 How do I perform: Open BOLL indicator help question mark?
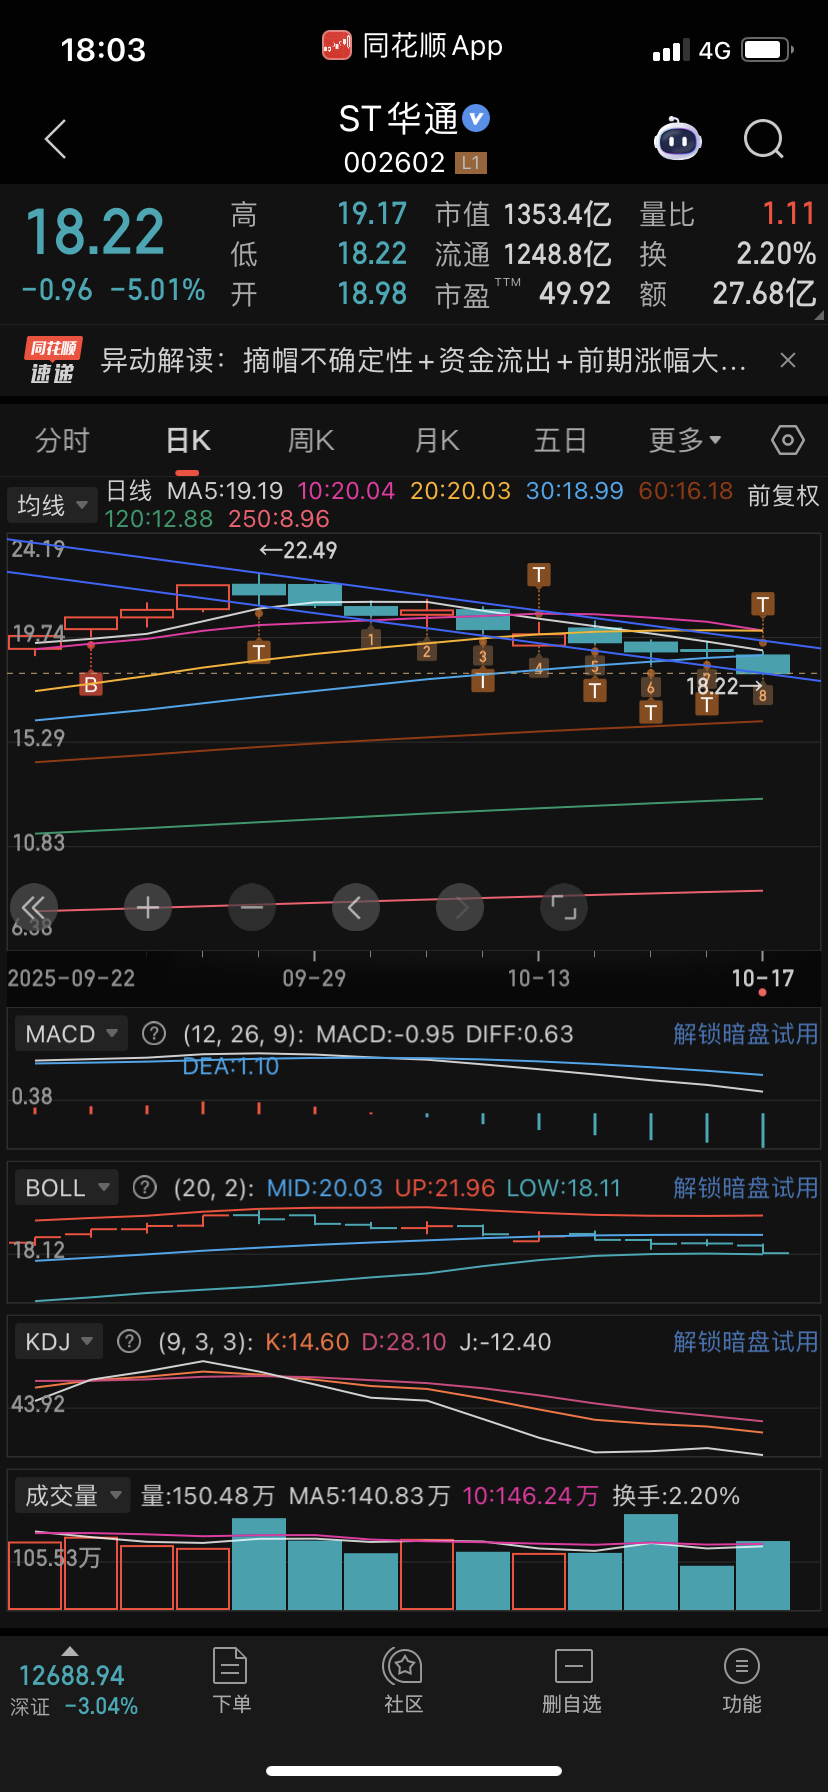[x=145, y=1187]
